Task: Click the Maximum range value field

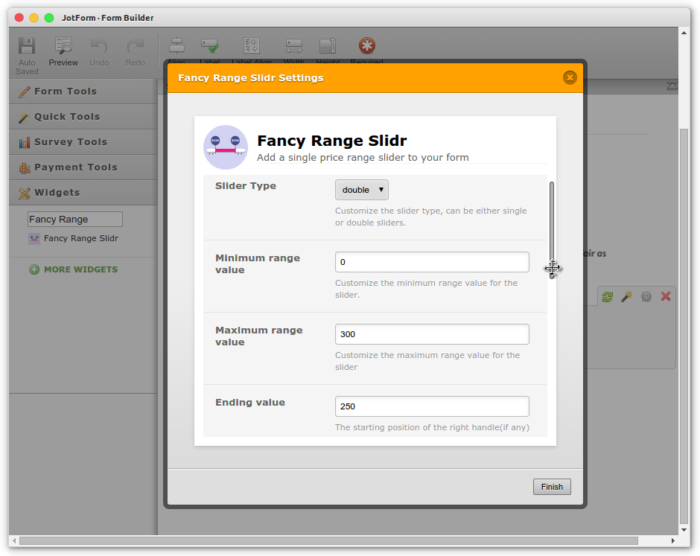Action: (x=432, y=334)
